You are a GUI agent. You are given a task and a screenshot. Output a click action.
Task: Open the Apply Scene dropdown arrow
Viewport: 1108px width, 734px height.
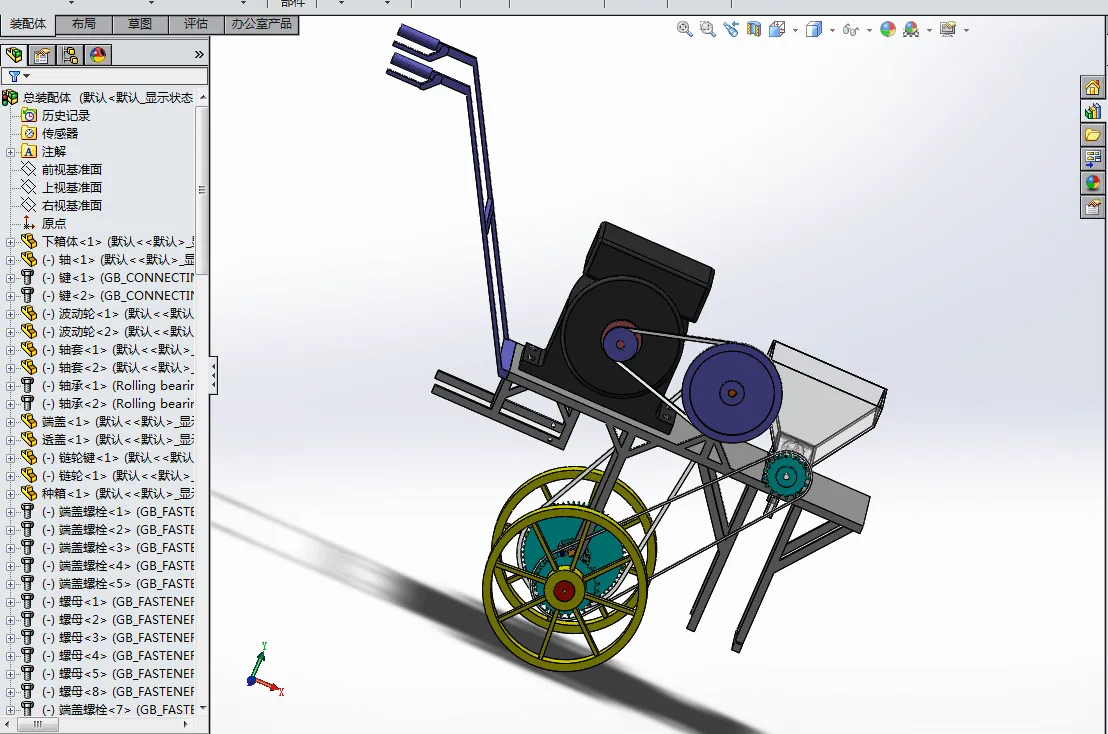(x=929, y=30)
